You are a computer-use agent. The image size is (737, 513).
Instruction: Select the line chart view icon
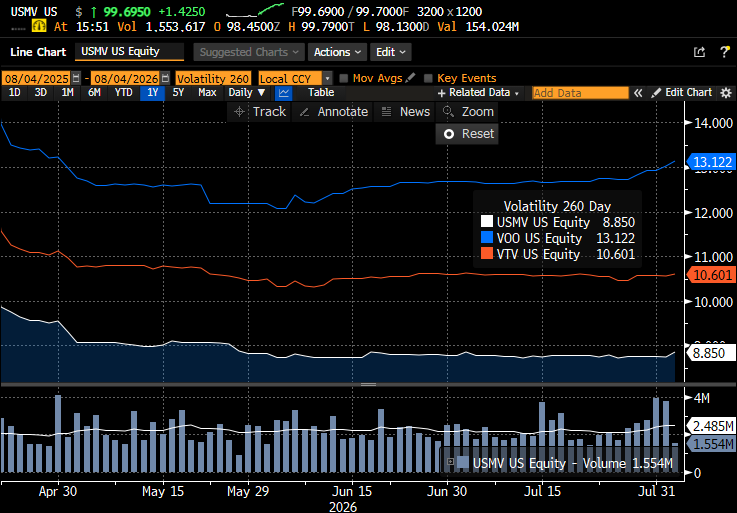tap(283, 93)
